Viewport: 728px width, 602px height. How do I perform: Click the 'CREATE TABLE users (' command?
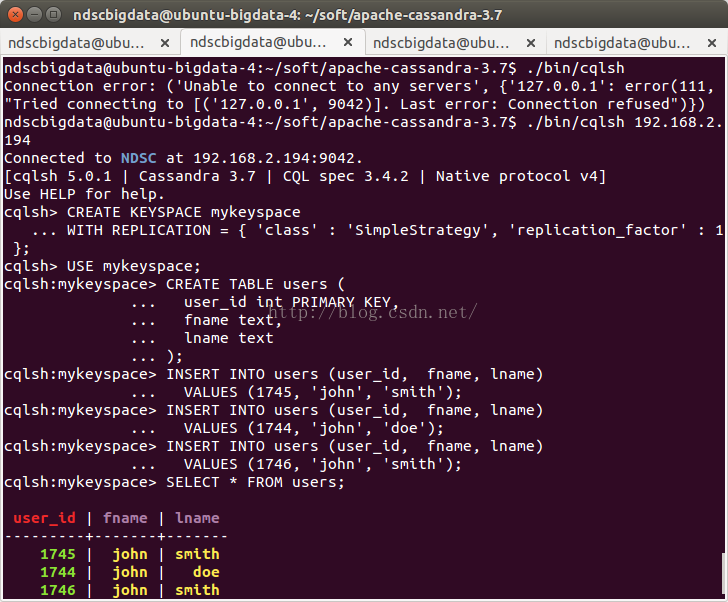(x=255, y=284)
